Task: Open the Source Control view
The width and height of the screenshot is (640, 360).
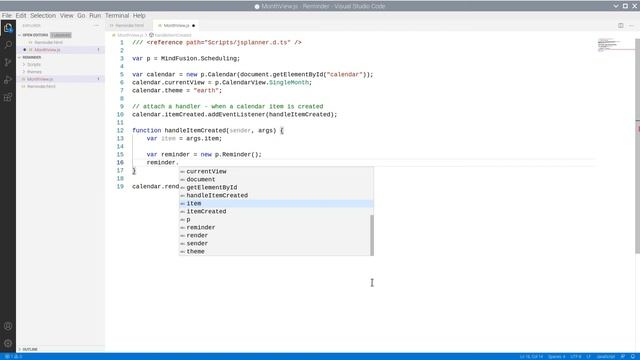Action: (x=8, y=62)
